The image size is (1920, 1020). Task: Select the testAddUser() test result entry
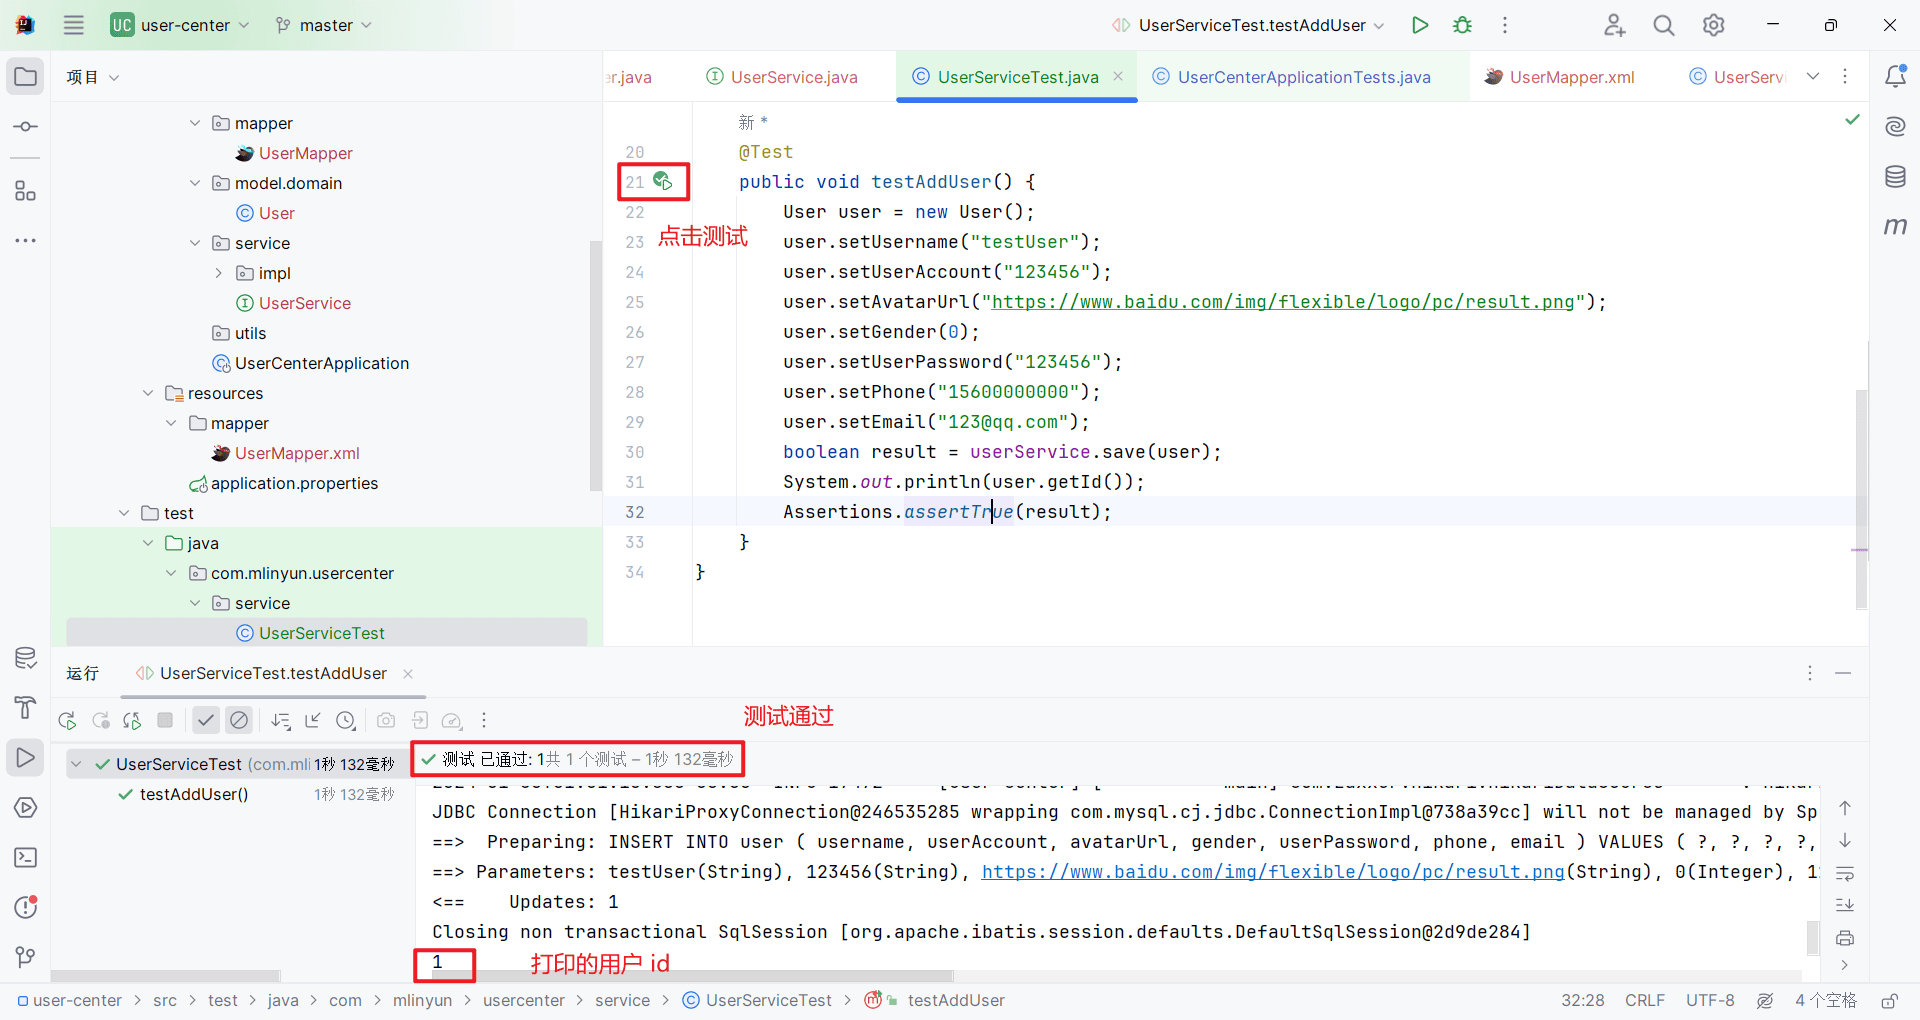point(194,794)
